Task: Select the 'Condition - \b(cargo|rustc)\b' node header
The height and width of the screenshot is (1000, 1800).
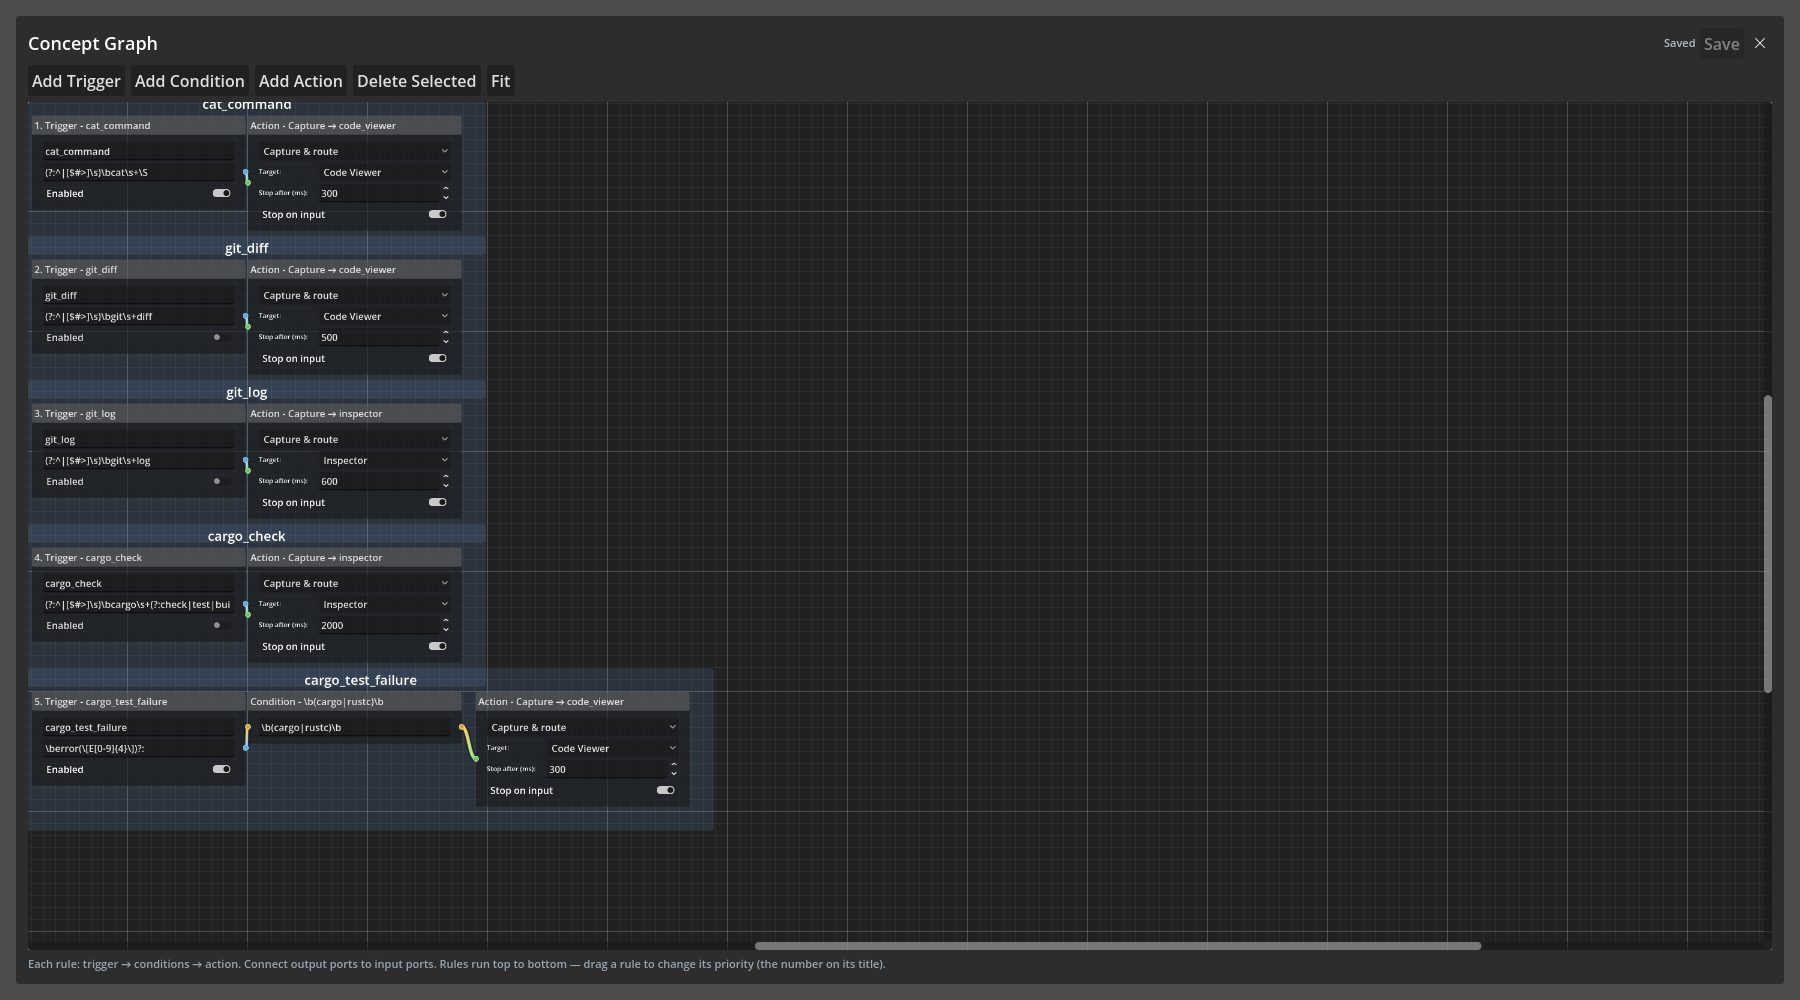Action: 354,702
